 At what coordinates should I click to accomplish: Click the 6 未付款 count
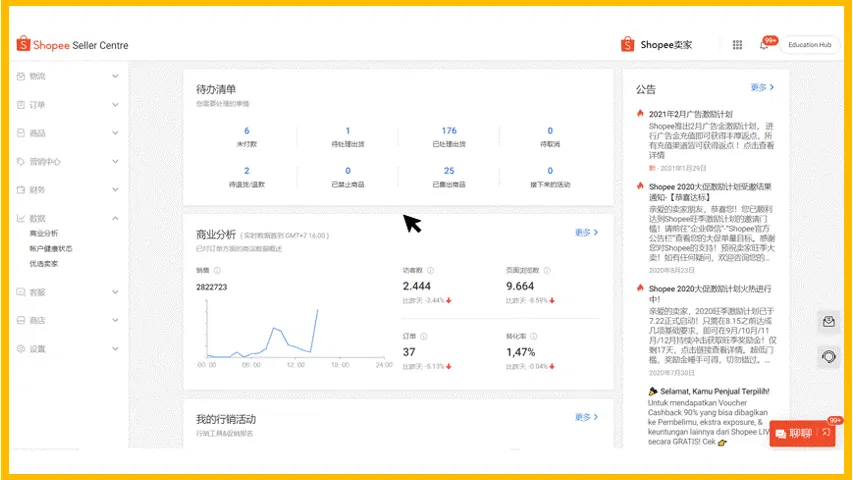point(246,131)
